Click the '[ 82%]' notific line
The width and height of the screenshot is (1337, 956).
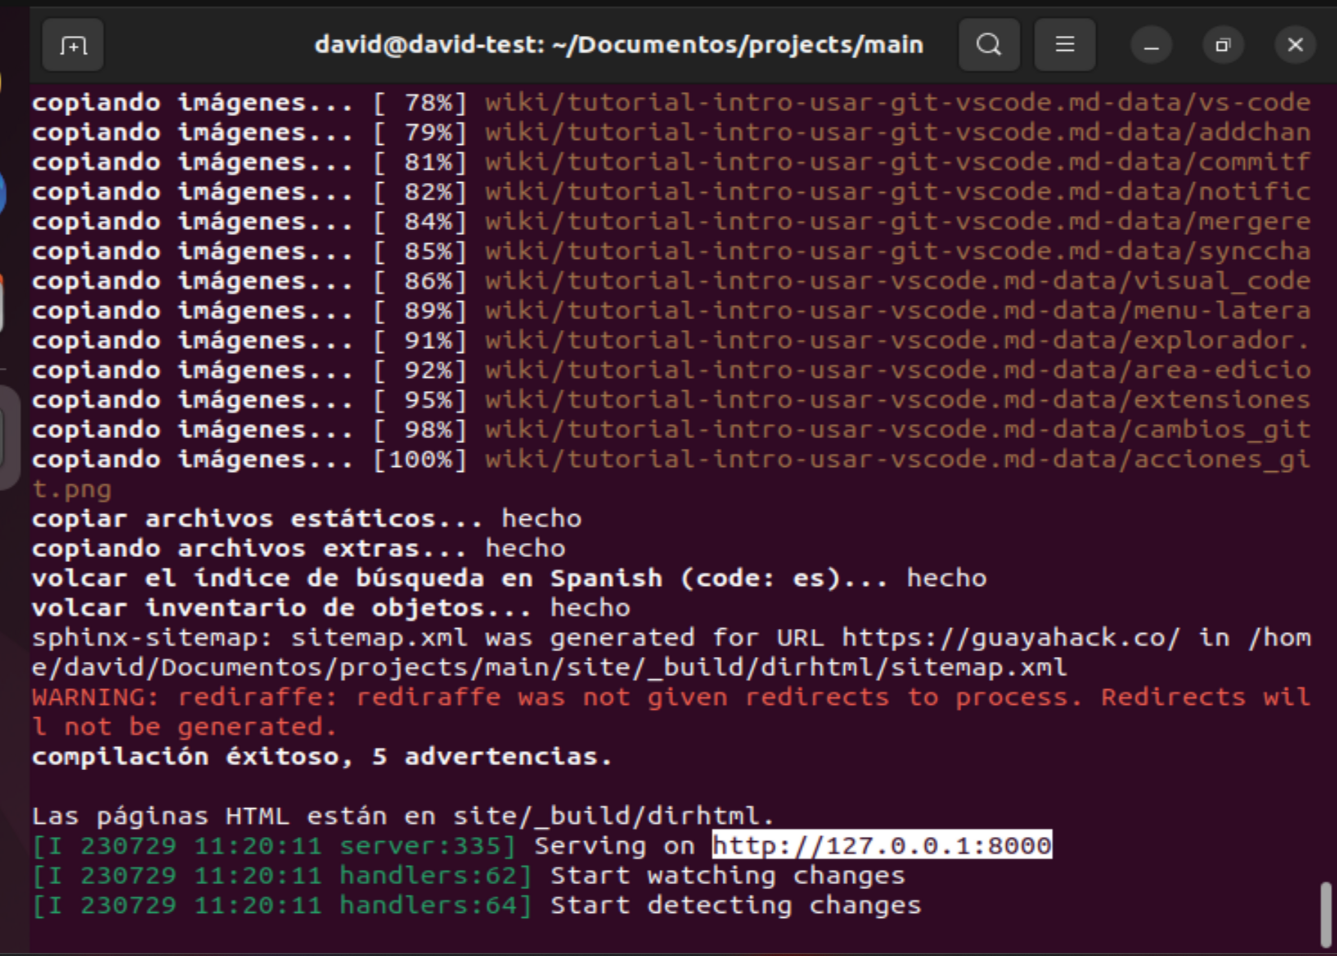(671, 192)
